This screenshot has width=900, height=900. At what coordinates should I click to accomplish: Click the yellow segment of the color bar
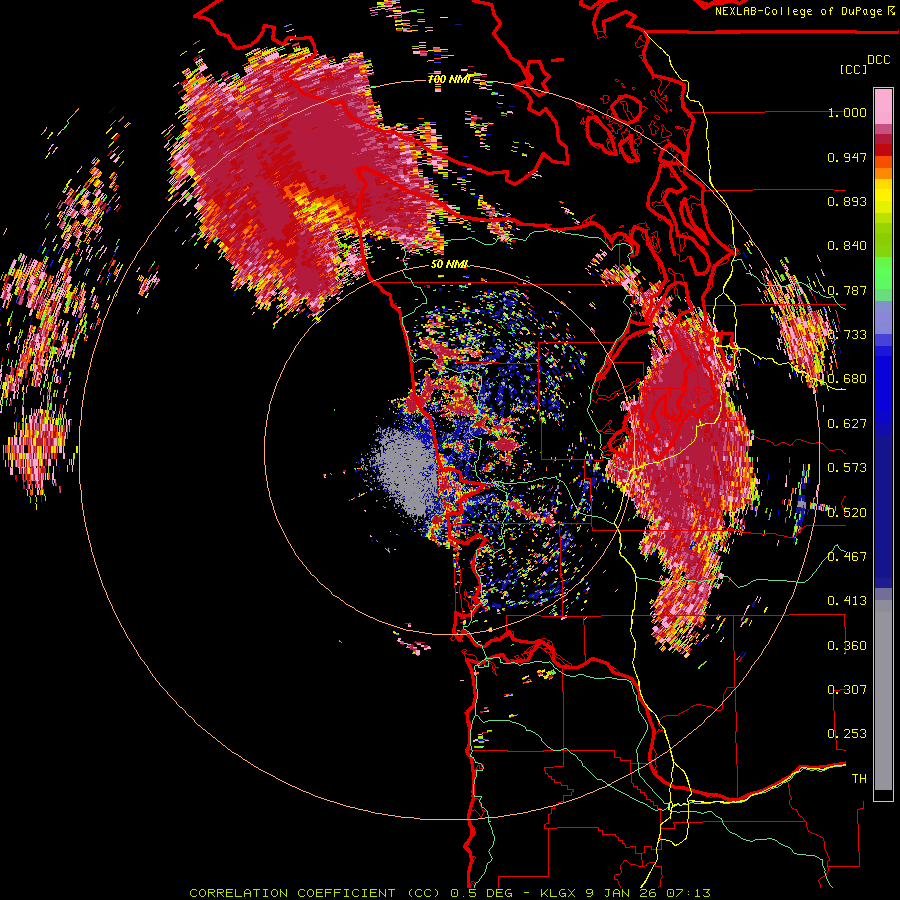pos(883,196)
